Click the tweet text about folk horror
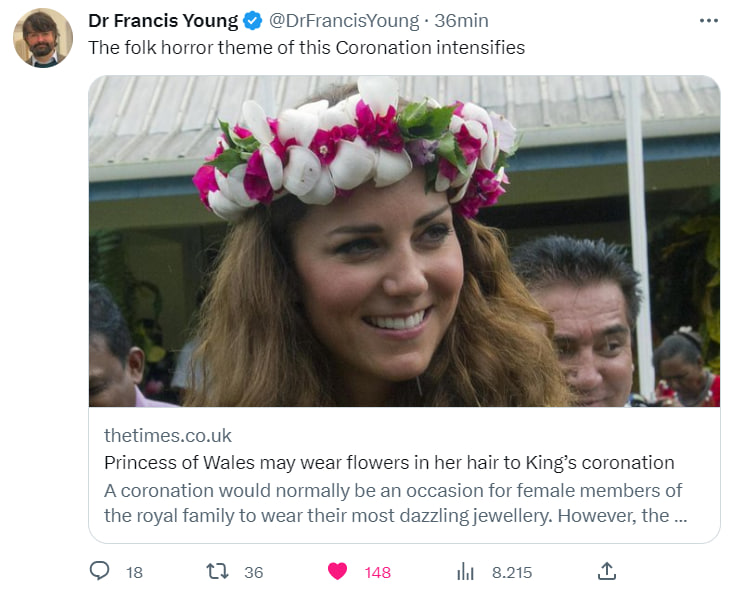This screenshot has height=592, width=733. click(306, 47)
